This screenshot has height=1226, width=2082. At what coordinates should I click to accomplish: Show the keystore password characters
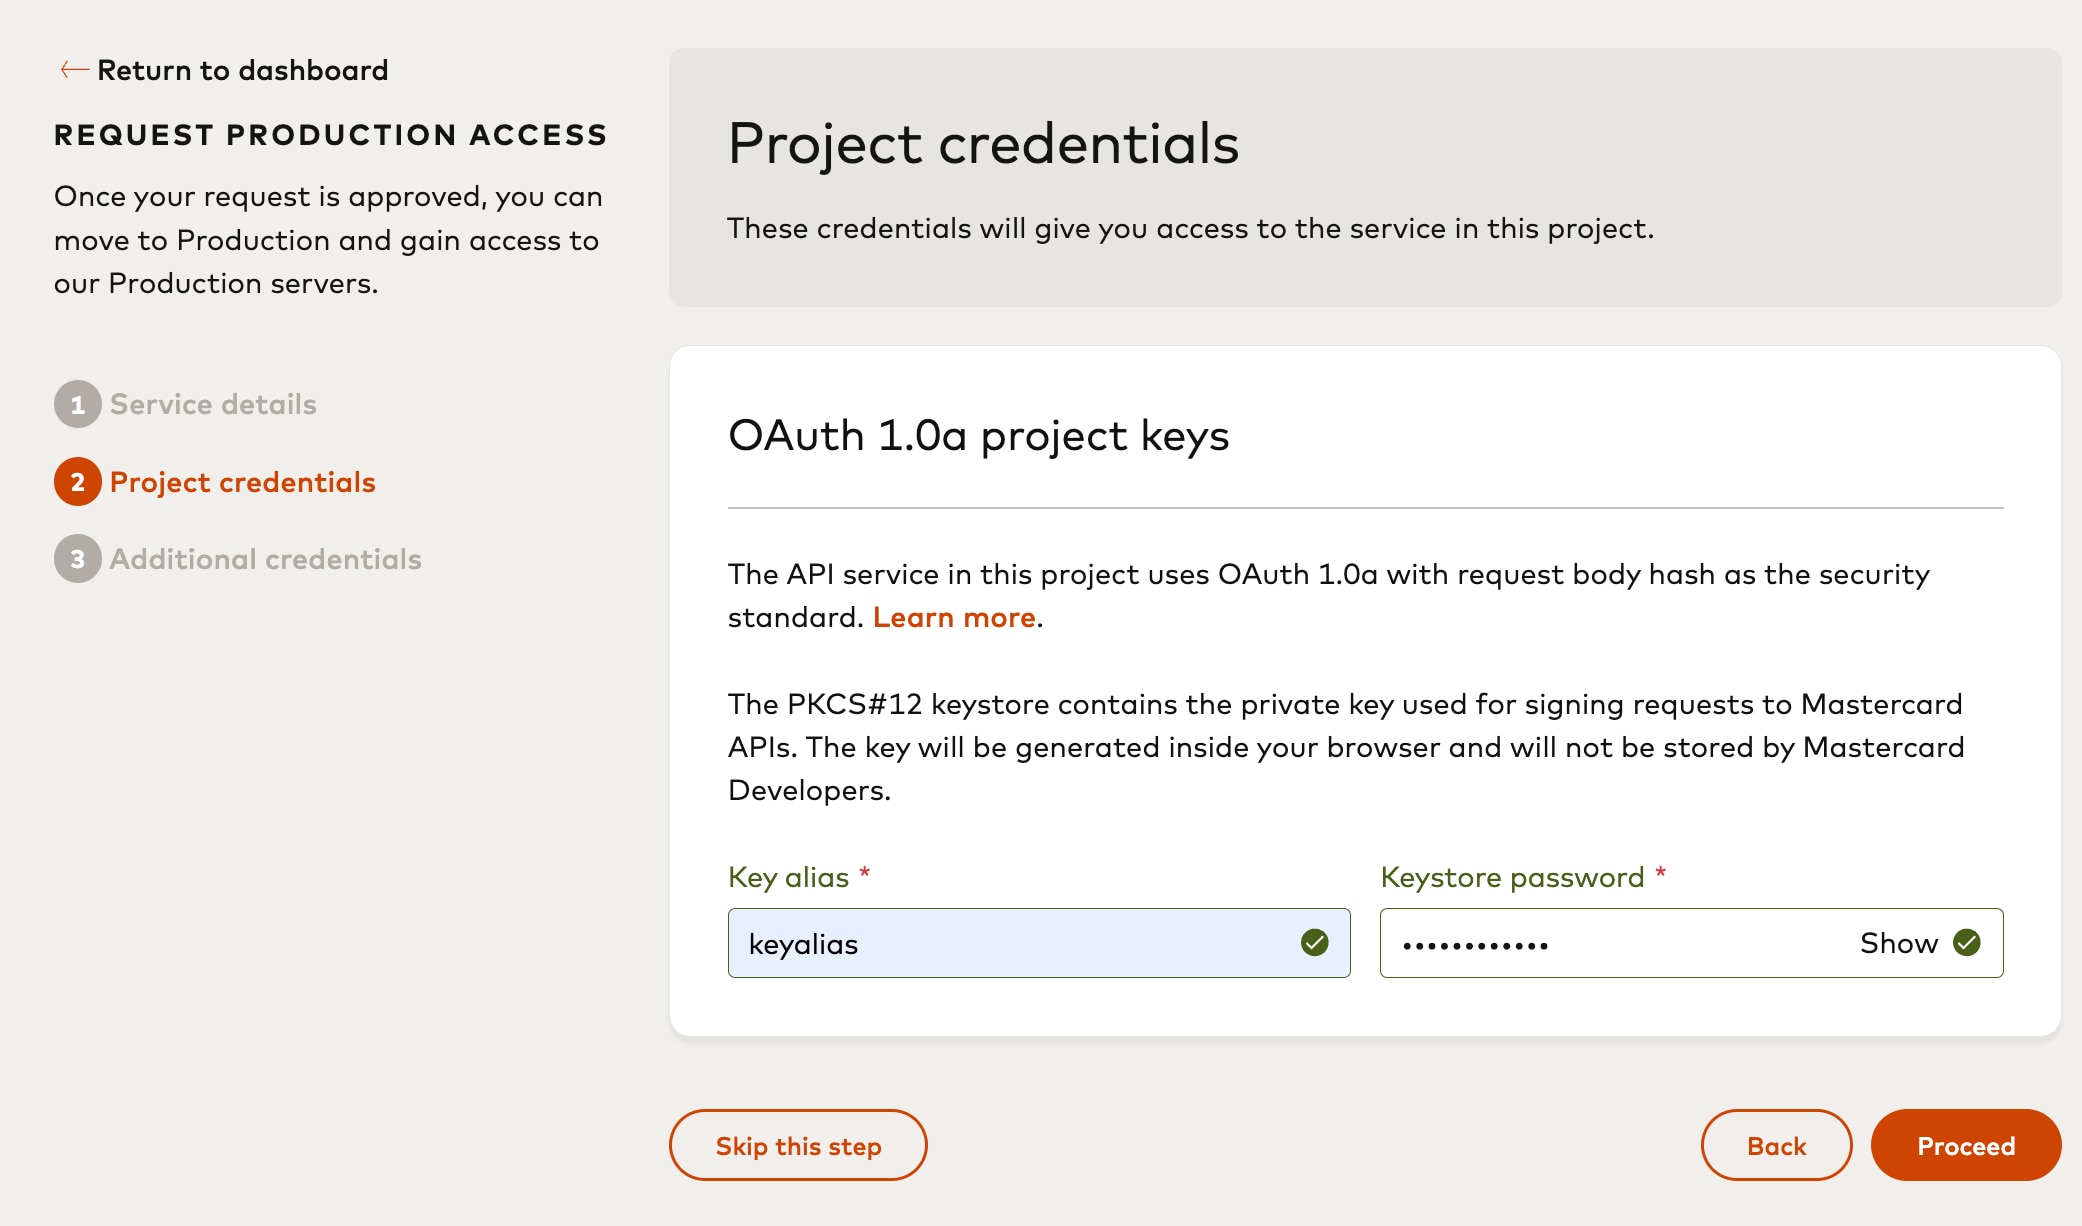click(1898, 943)
